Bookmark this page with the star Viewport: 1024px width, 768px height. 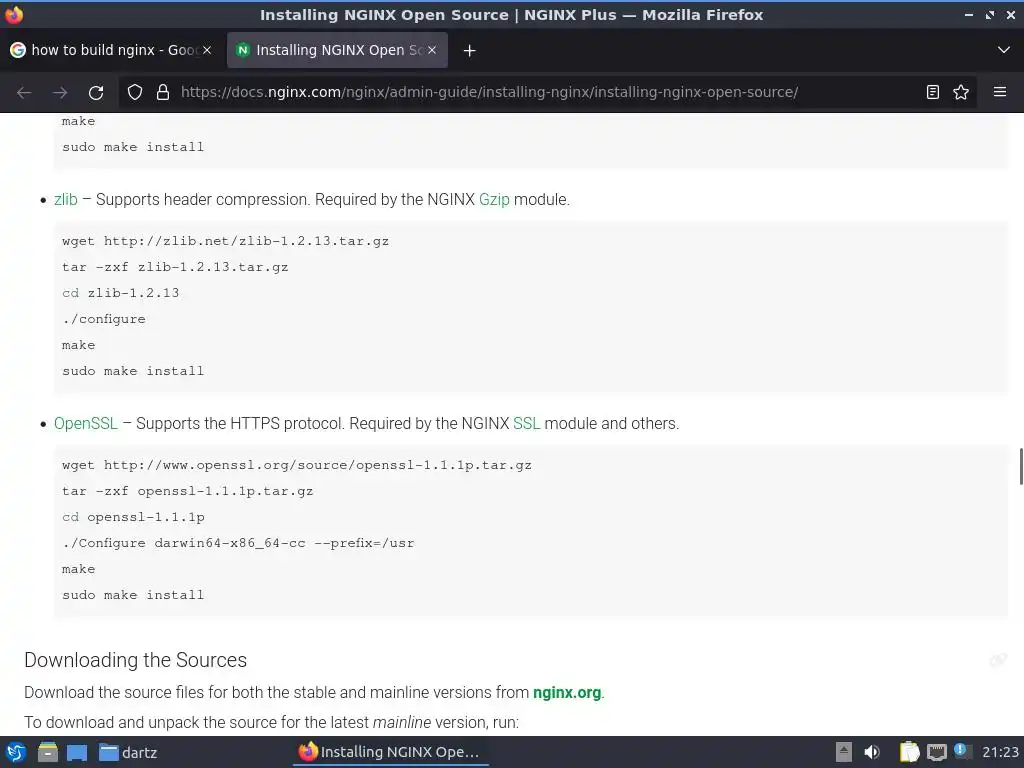pos(961,92)
